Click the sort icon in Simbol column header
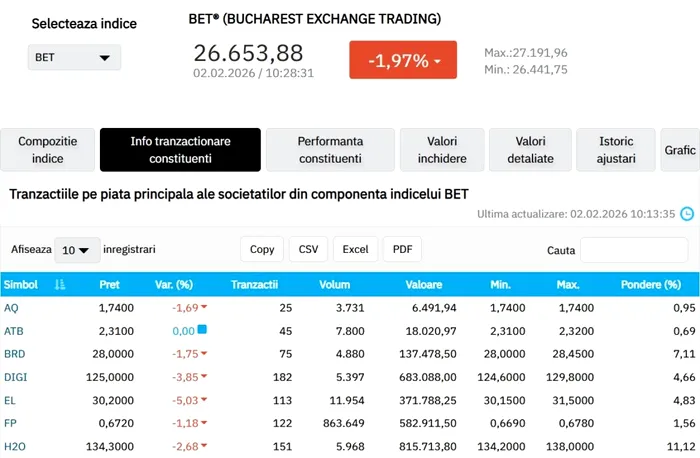 tap(60, 285)
